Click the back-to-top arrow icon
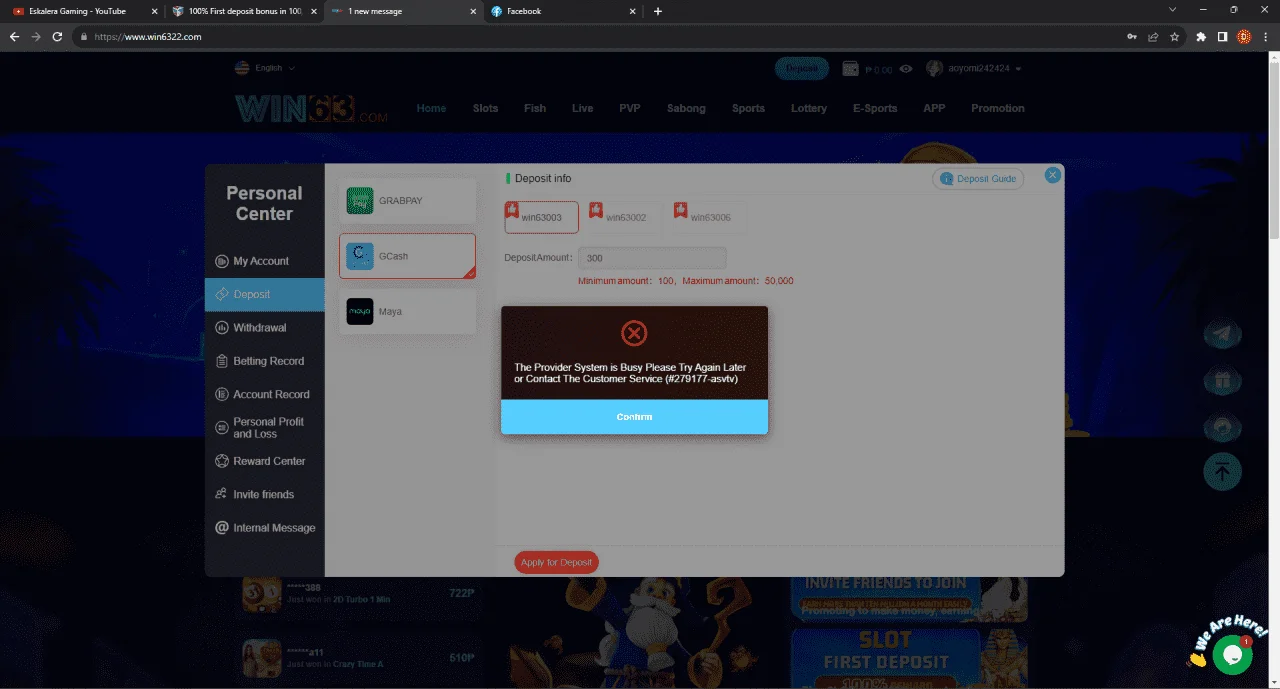1280x689 pixels. click(1222, 471)
